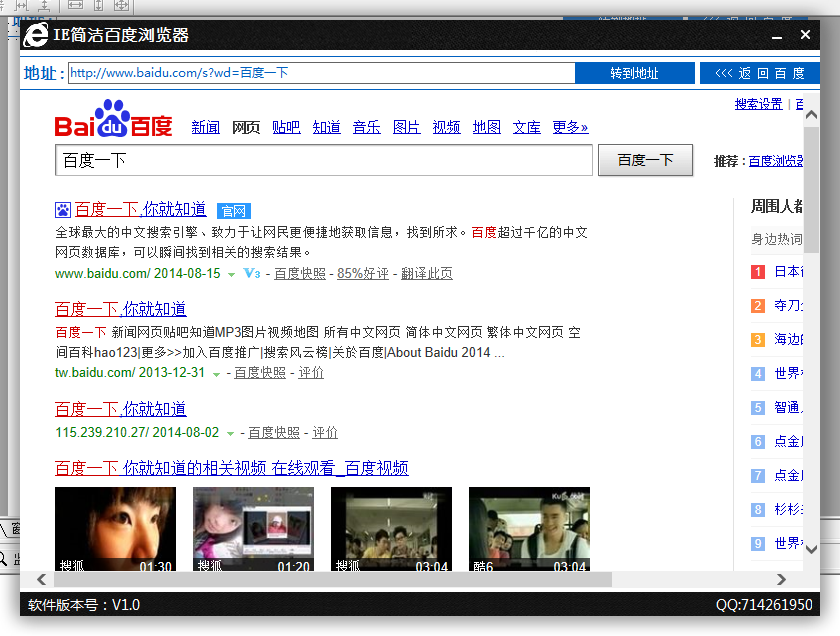Click rank number 2 badge in hot list

pos(758,305)
